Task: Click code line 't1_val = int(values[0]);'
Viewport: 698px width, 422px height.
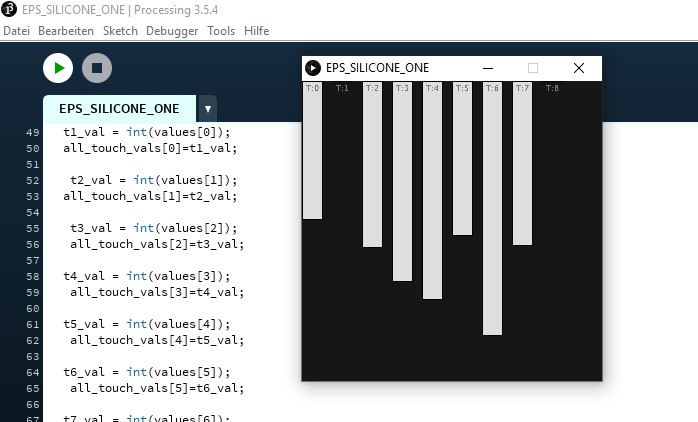Action: click(x=147, y=132)
